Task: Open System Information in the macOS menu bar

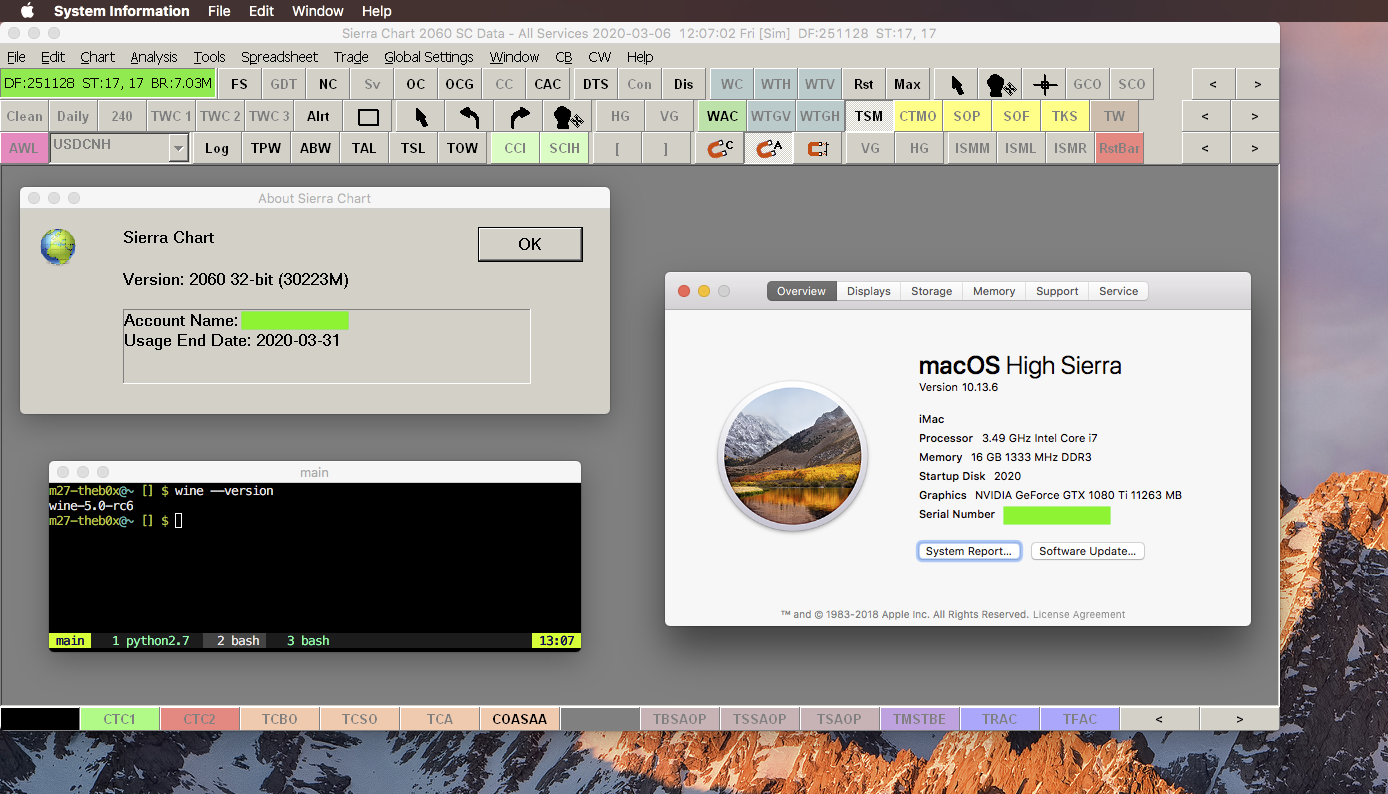Action: [x=122, y=11]
